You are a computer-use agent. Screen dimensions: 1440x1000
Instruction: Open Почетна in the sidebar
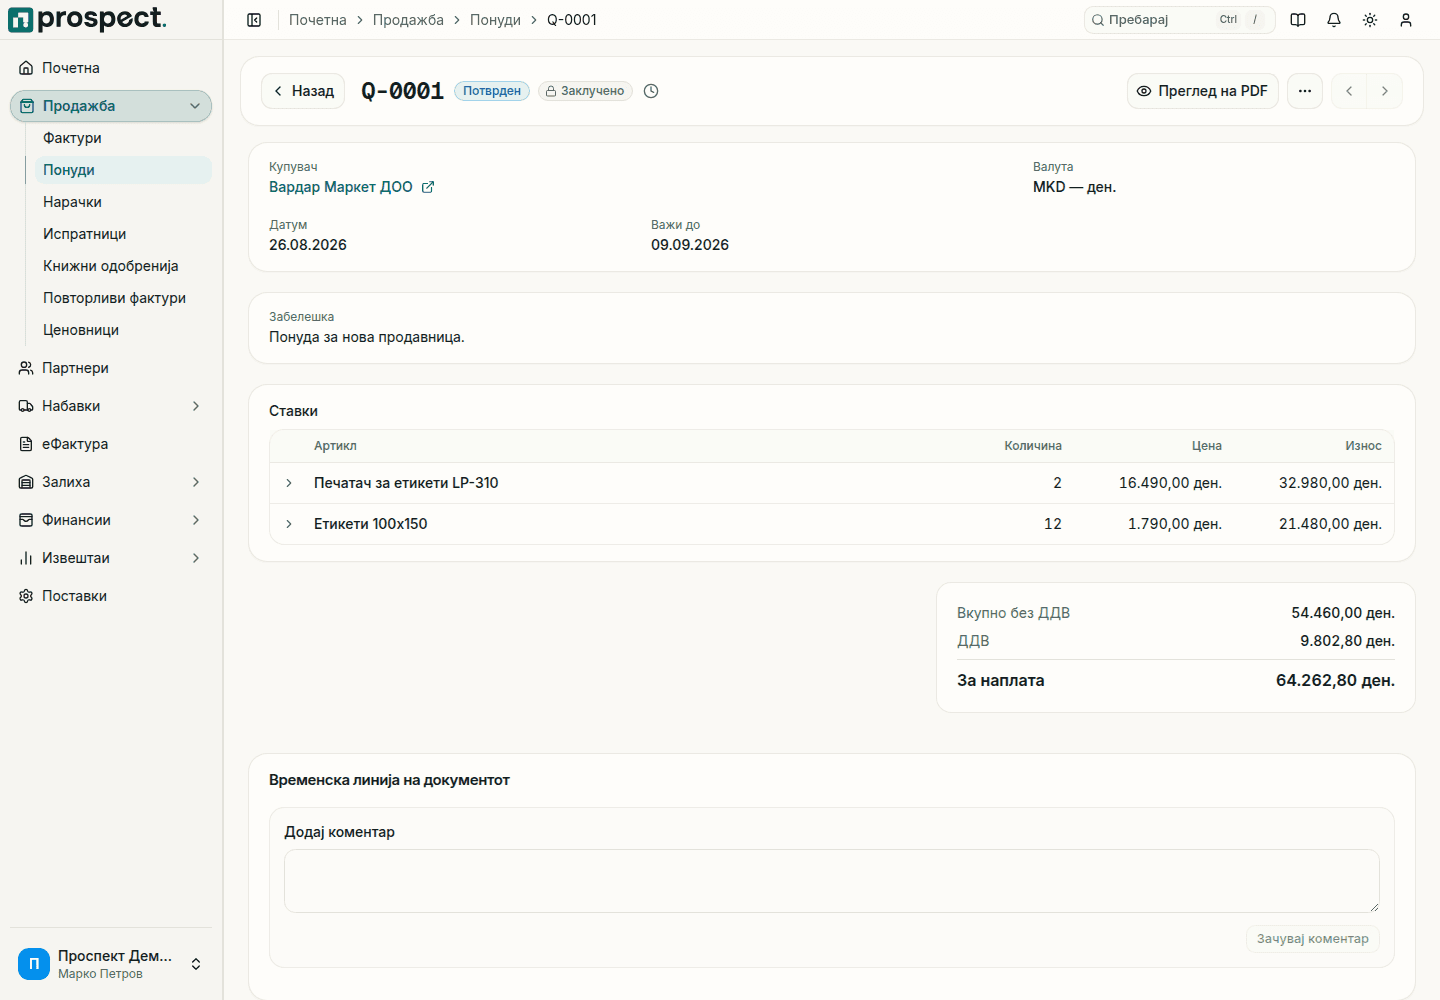click(x=111, y=68)
